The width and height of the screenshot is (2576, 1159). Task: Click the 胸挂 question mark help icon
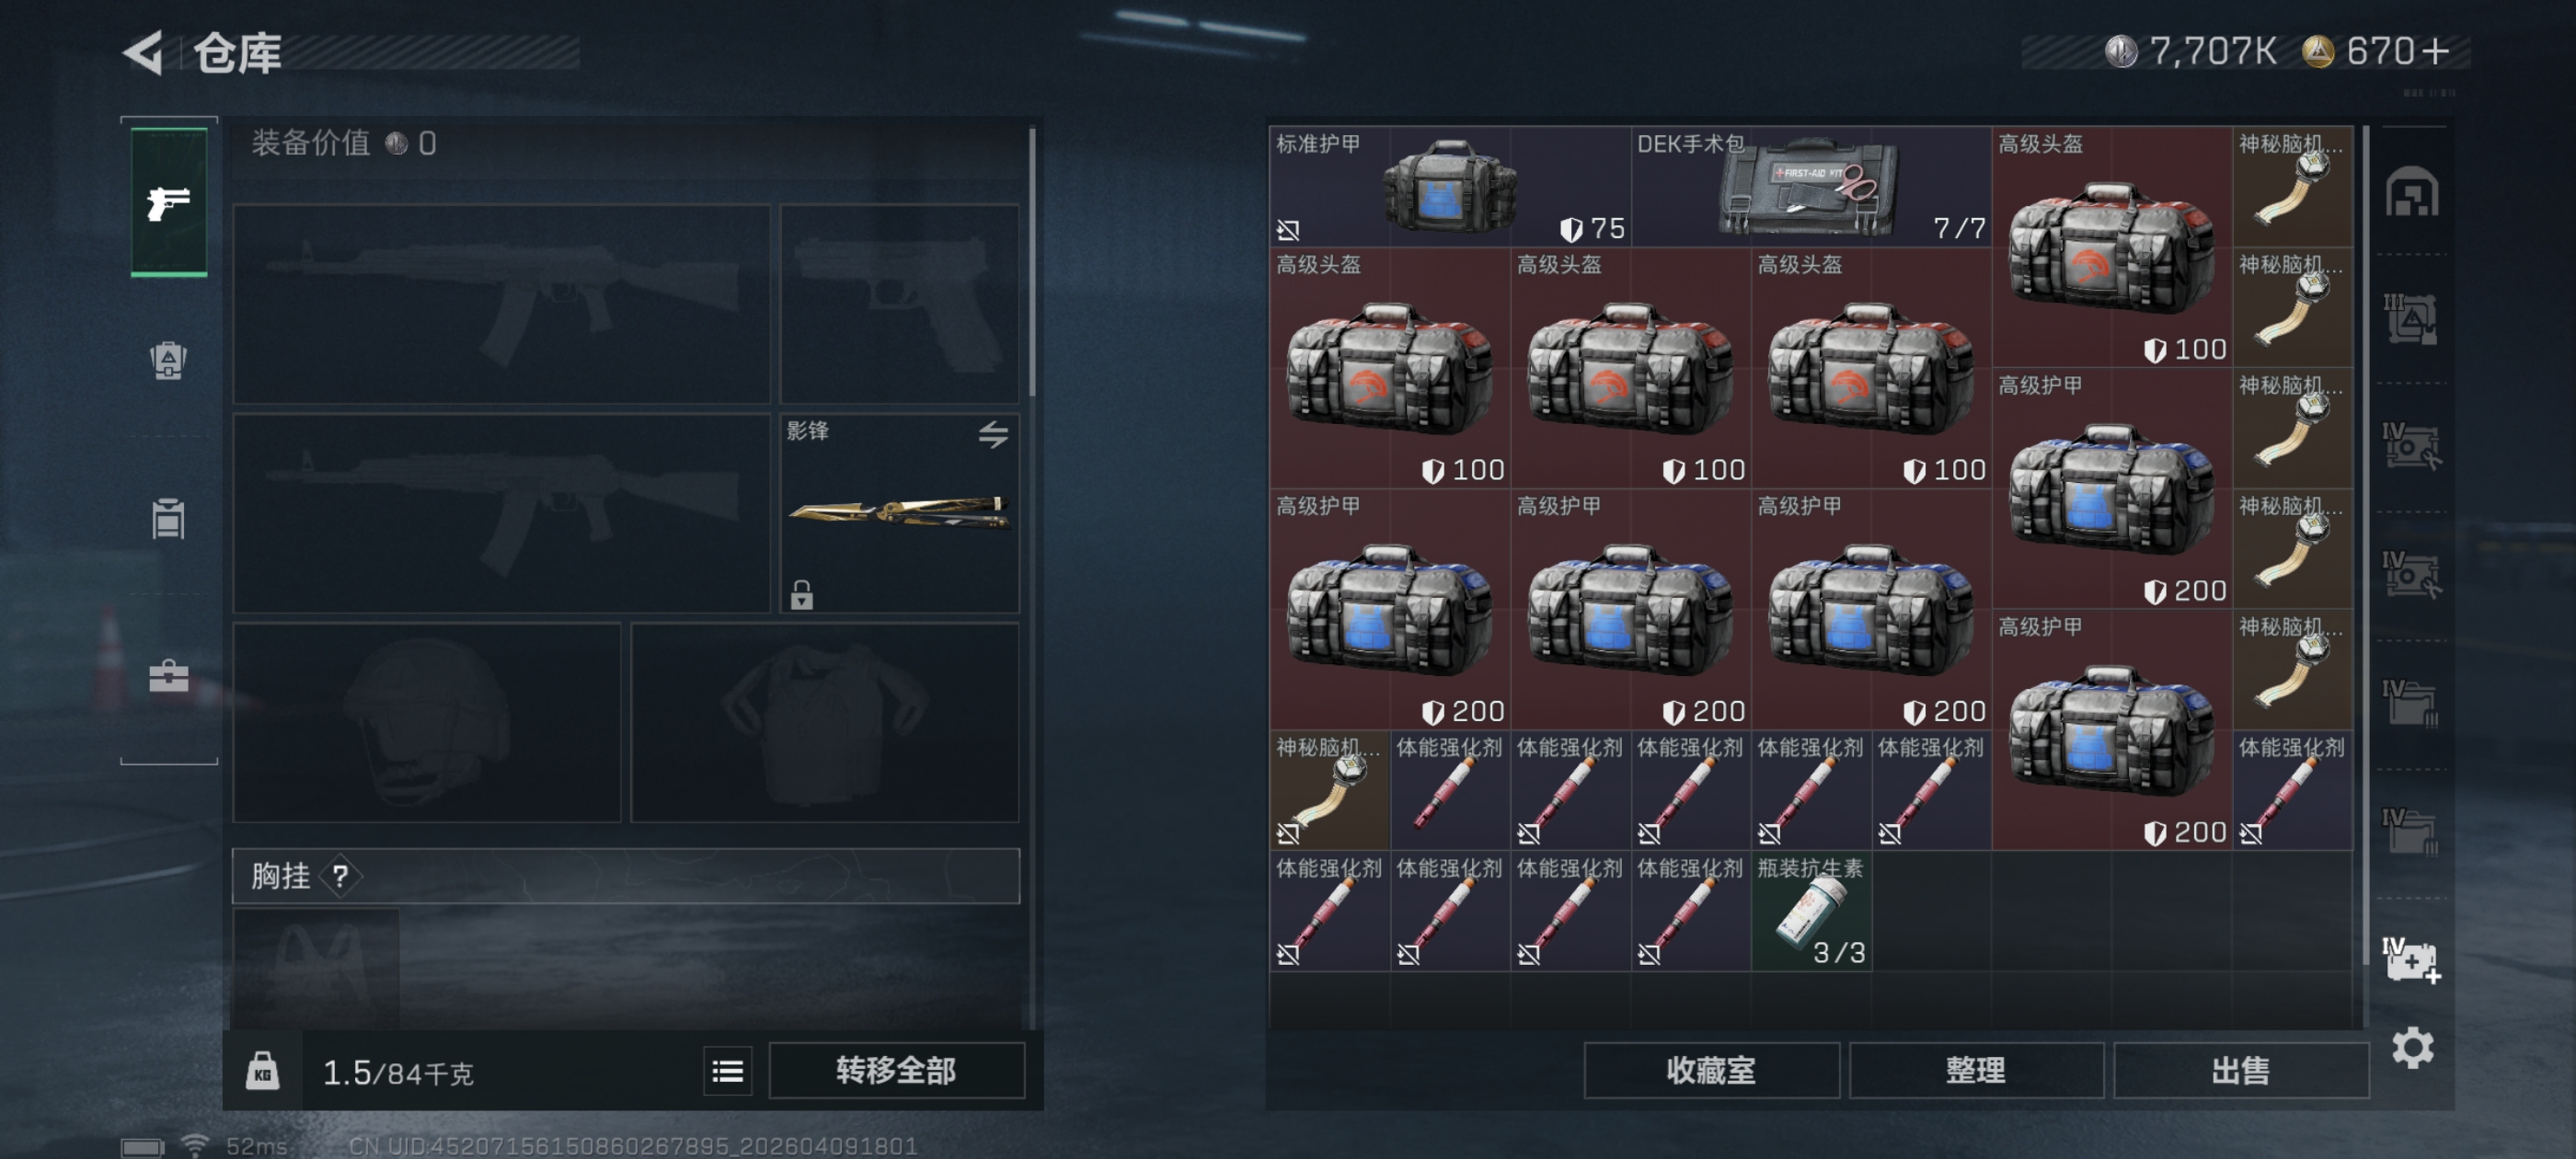(340, 877)
